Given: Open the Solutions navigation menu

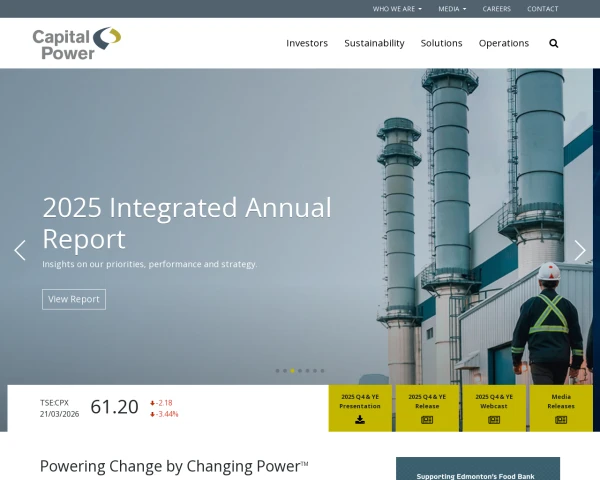Looking at the screenshot, I should [x=441, y=43].
